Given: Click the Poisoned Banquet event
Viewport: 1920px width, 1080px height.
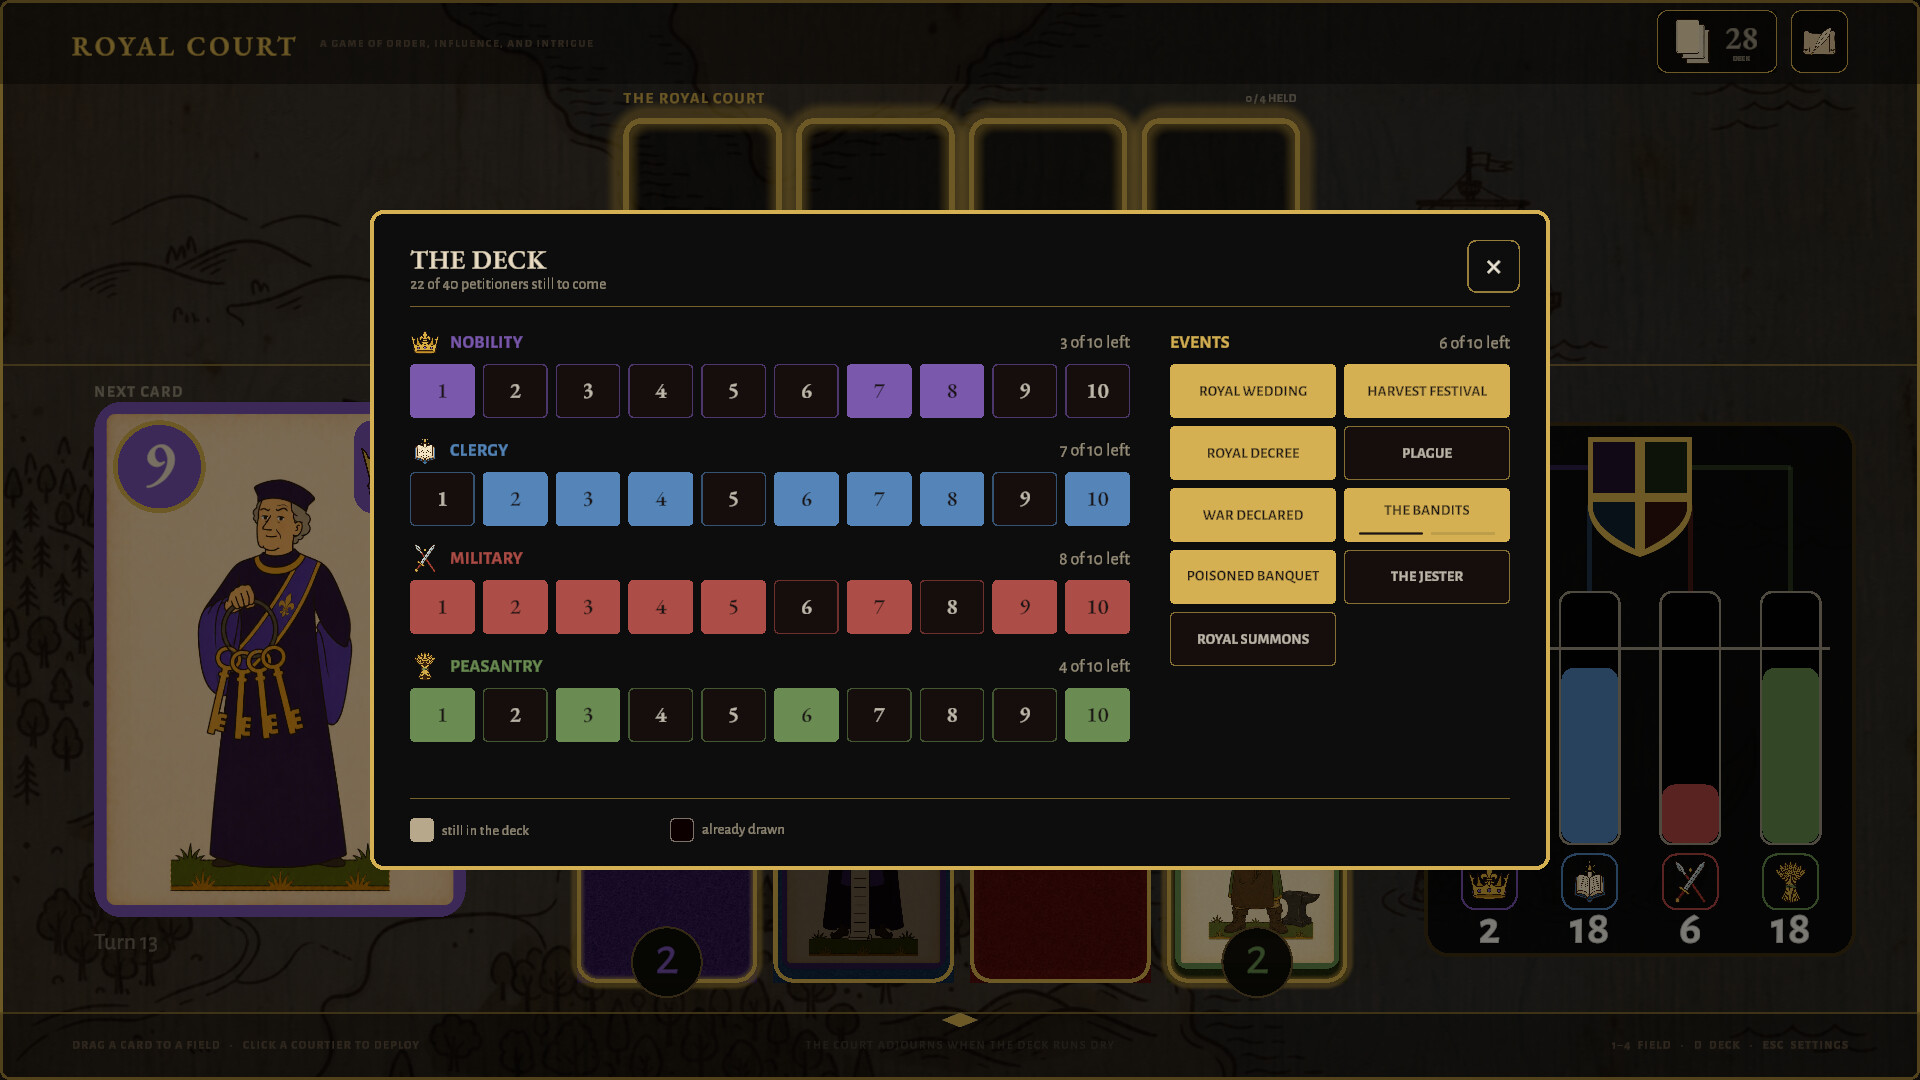Looking at the screenshot, I should pyautogui.click(x=1253, y=577).
